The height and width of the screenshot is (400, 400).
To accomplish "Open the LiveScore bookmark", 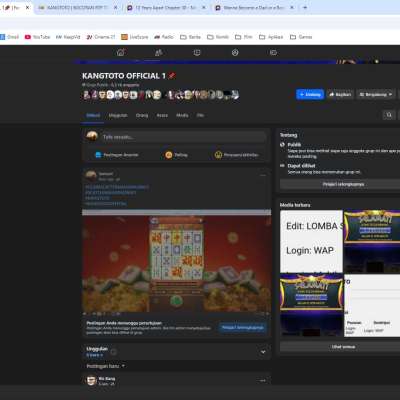I will click(x=135, y=37).
